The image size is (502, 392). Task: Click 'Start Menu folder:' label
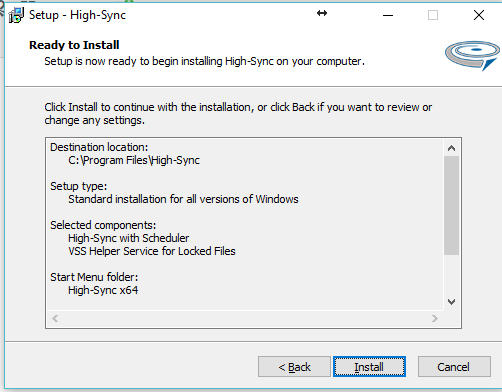pyautogui.click(x=94, y=277)
